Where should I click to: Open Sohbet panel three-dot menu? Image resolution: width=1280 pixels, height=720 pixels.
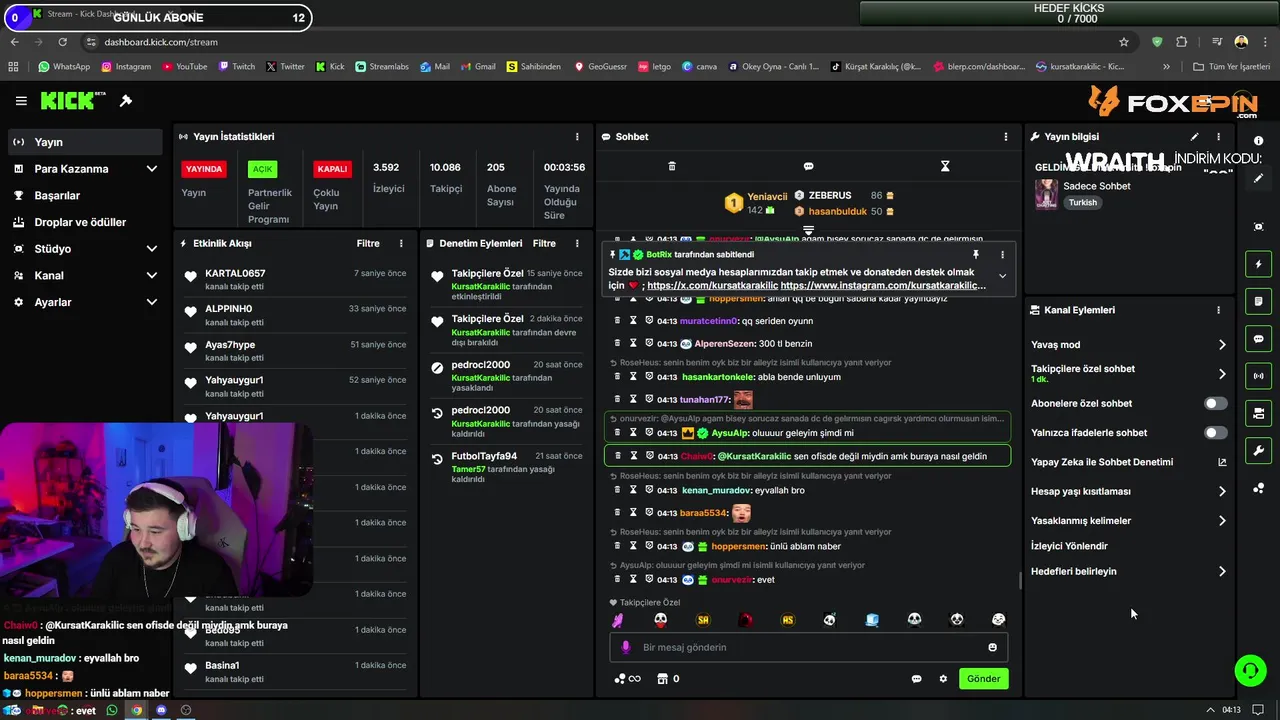tap(1006, 136)
